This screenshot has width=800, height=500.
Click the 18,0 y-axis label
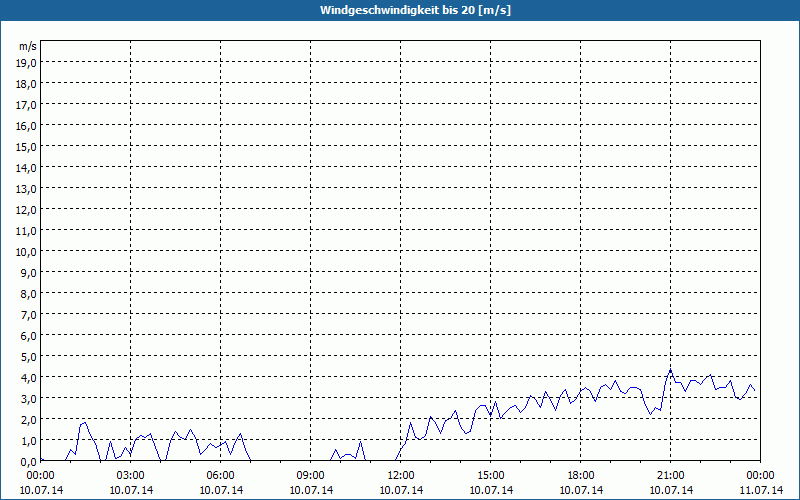(26, 83)
